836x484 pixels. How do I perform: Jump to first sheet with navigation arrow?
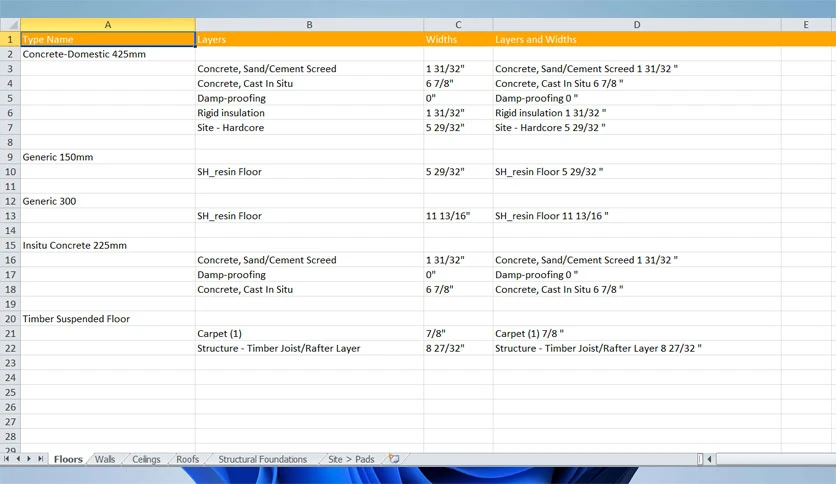pyautogui.click(x=6, y=459)
